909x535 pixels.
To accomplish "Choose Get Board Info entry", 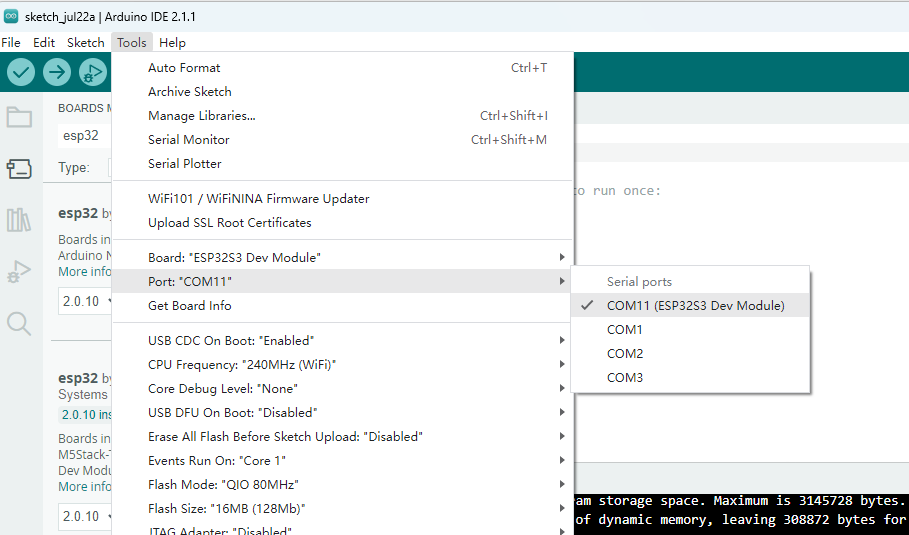I will coord(343,305).
